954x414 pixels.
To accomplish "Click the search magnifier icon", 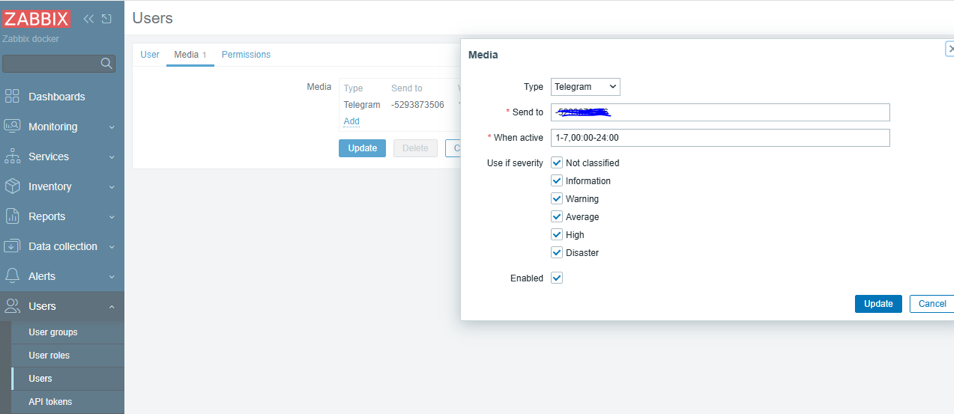I will (x=106, y=63).
